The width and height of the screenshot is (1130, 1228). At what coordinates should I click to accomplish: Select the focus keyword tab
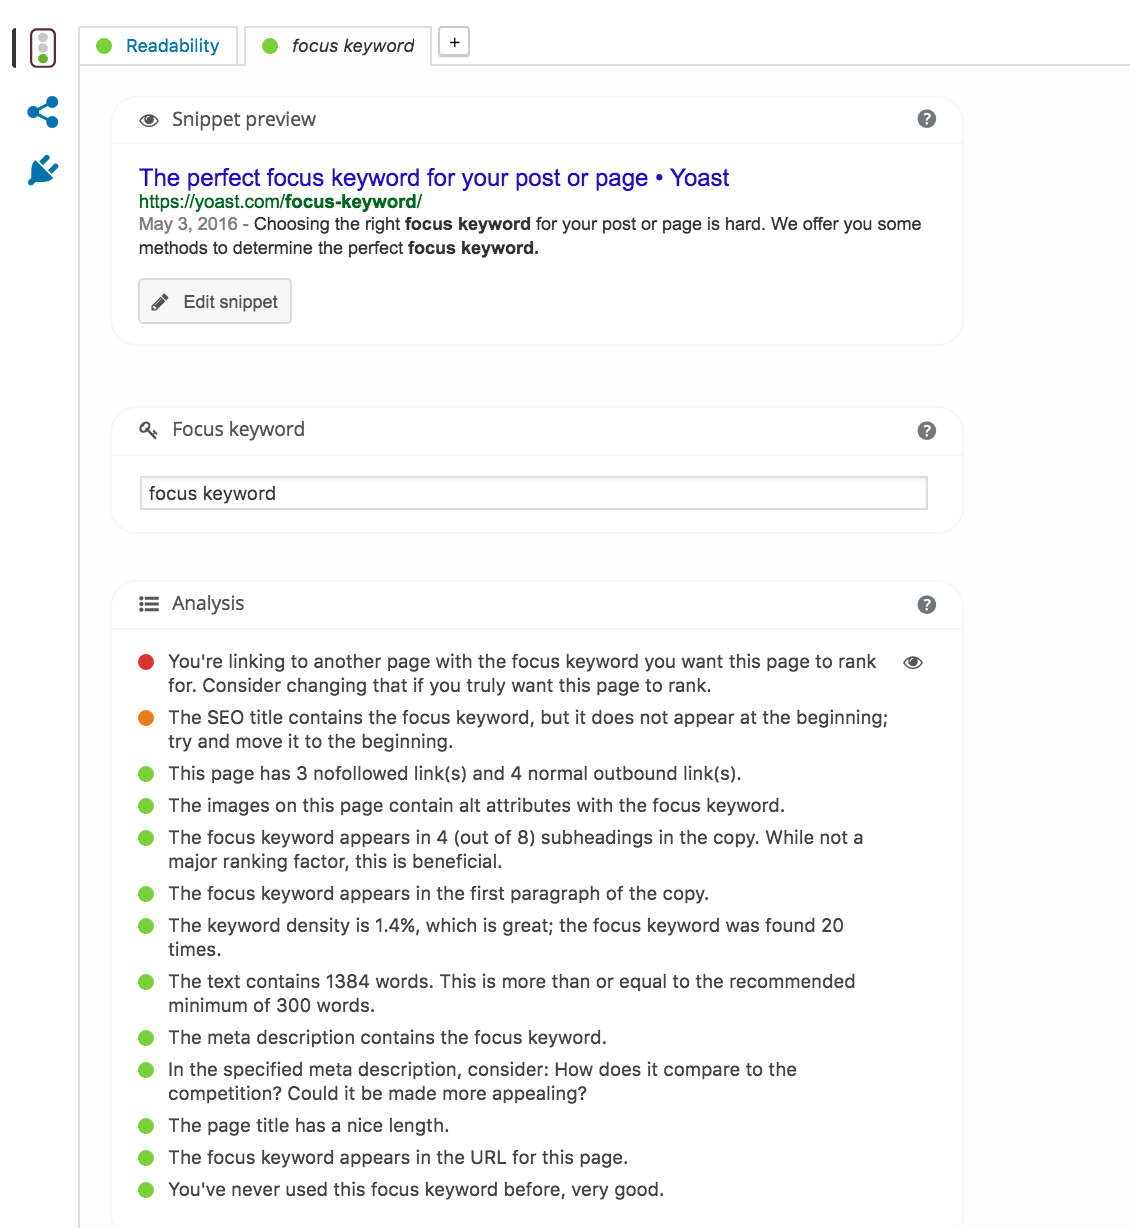click(x=351, y=45)
